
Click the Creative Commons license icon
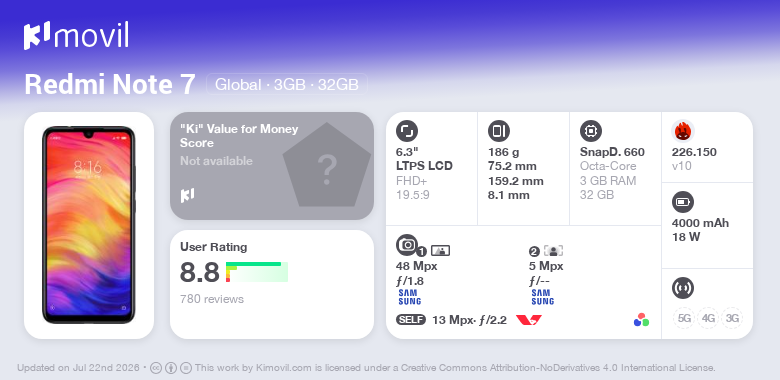[x=156, y=368]
